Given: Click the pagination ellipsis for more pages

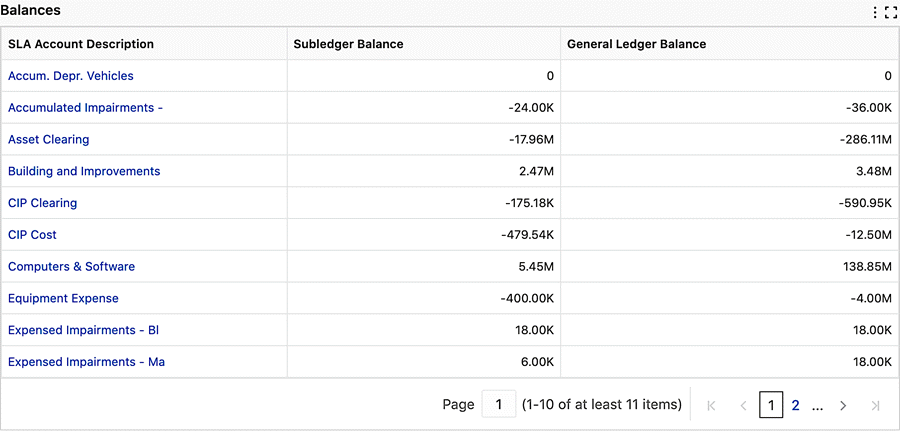Looking at the screenshot, I should pos(817,406).
